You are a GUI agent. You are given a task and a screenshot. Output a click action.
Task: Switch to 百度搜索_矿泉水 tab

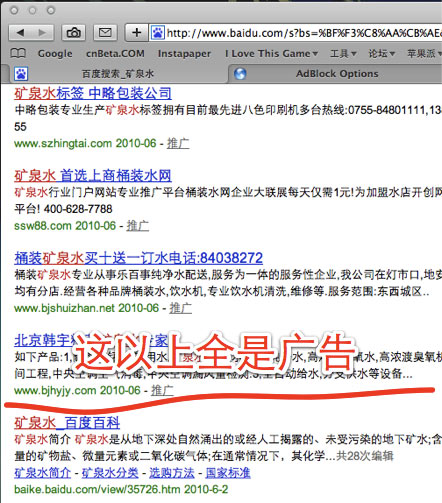118,74
